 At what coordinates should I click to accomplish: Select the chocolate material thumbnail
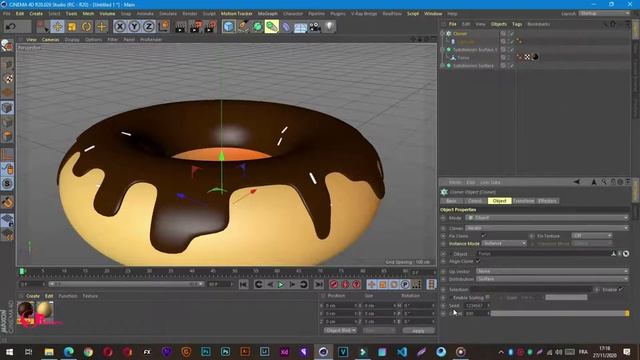[x=25, y=312]
